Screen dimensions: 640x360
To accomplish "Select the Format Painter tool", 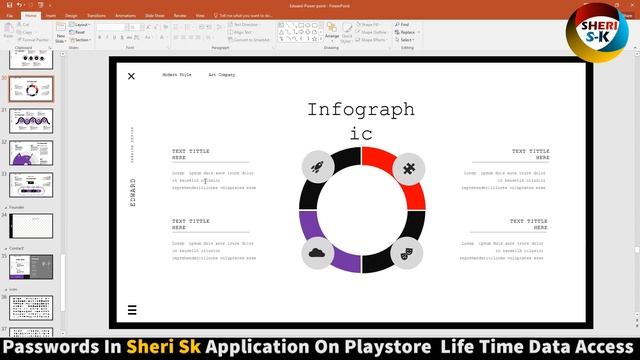I will pos(33,40).
